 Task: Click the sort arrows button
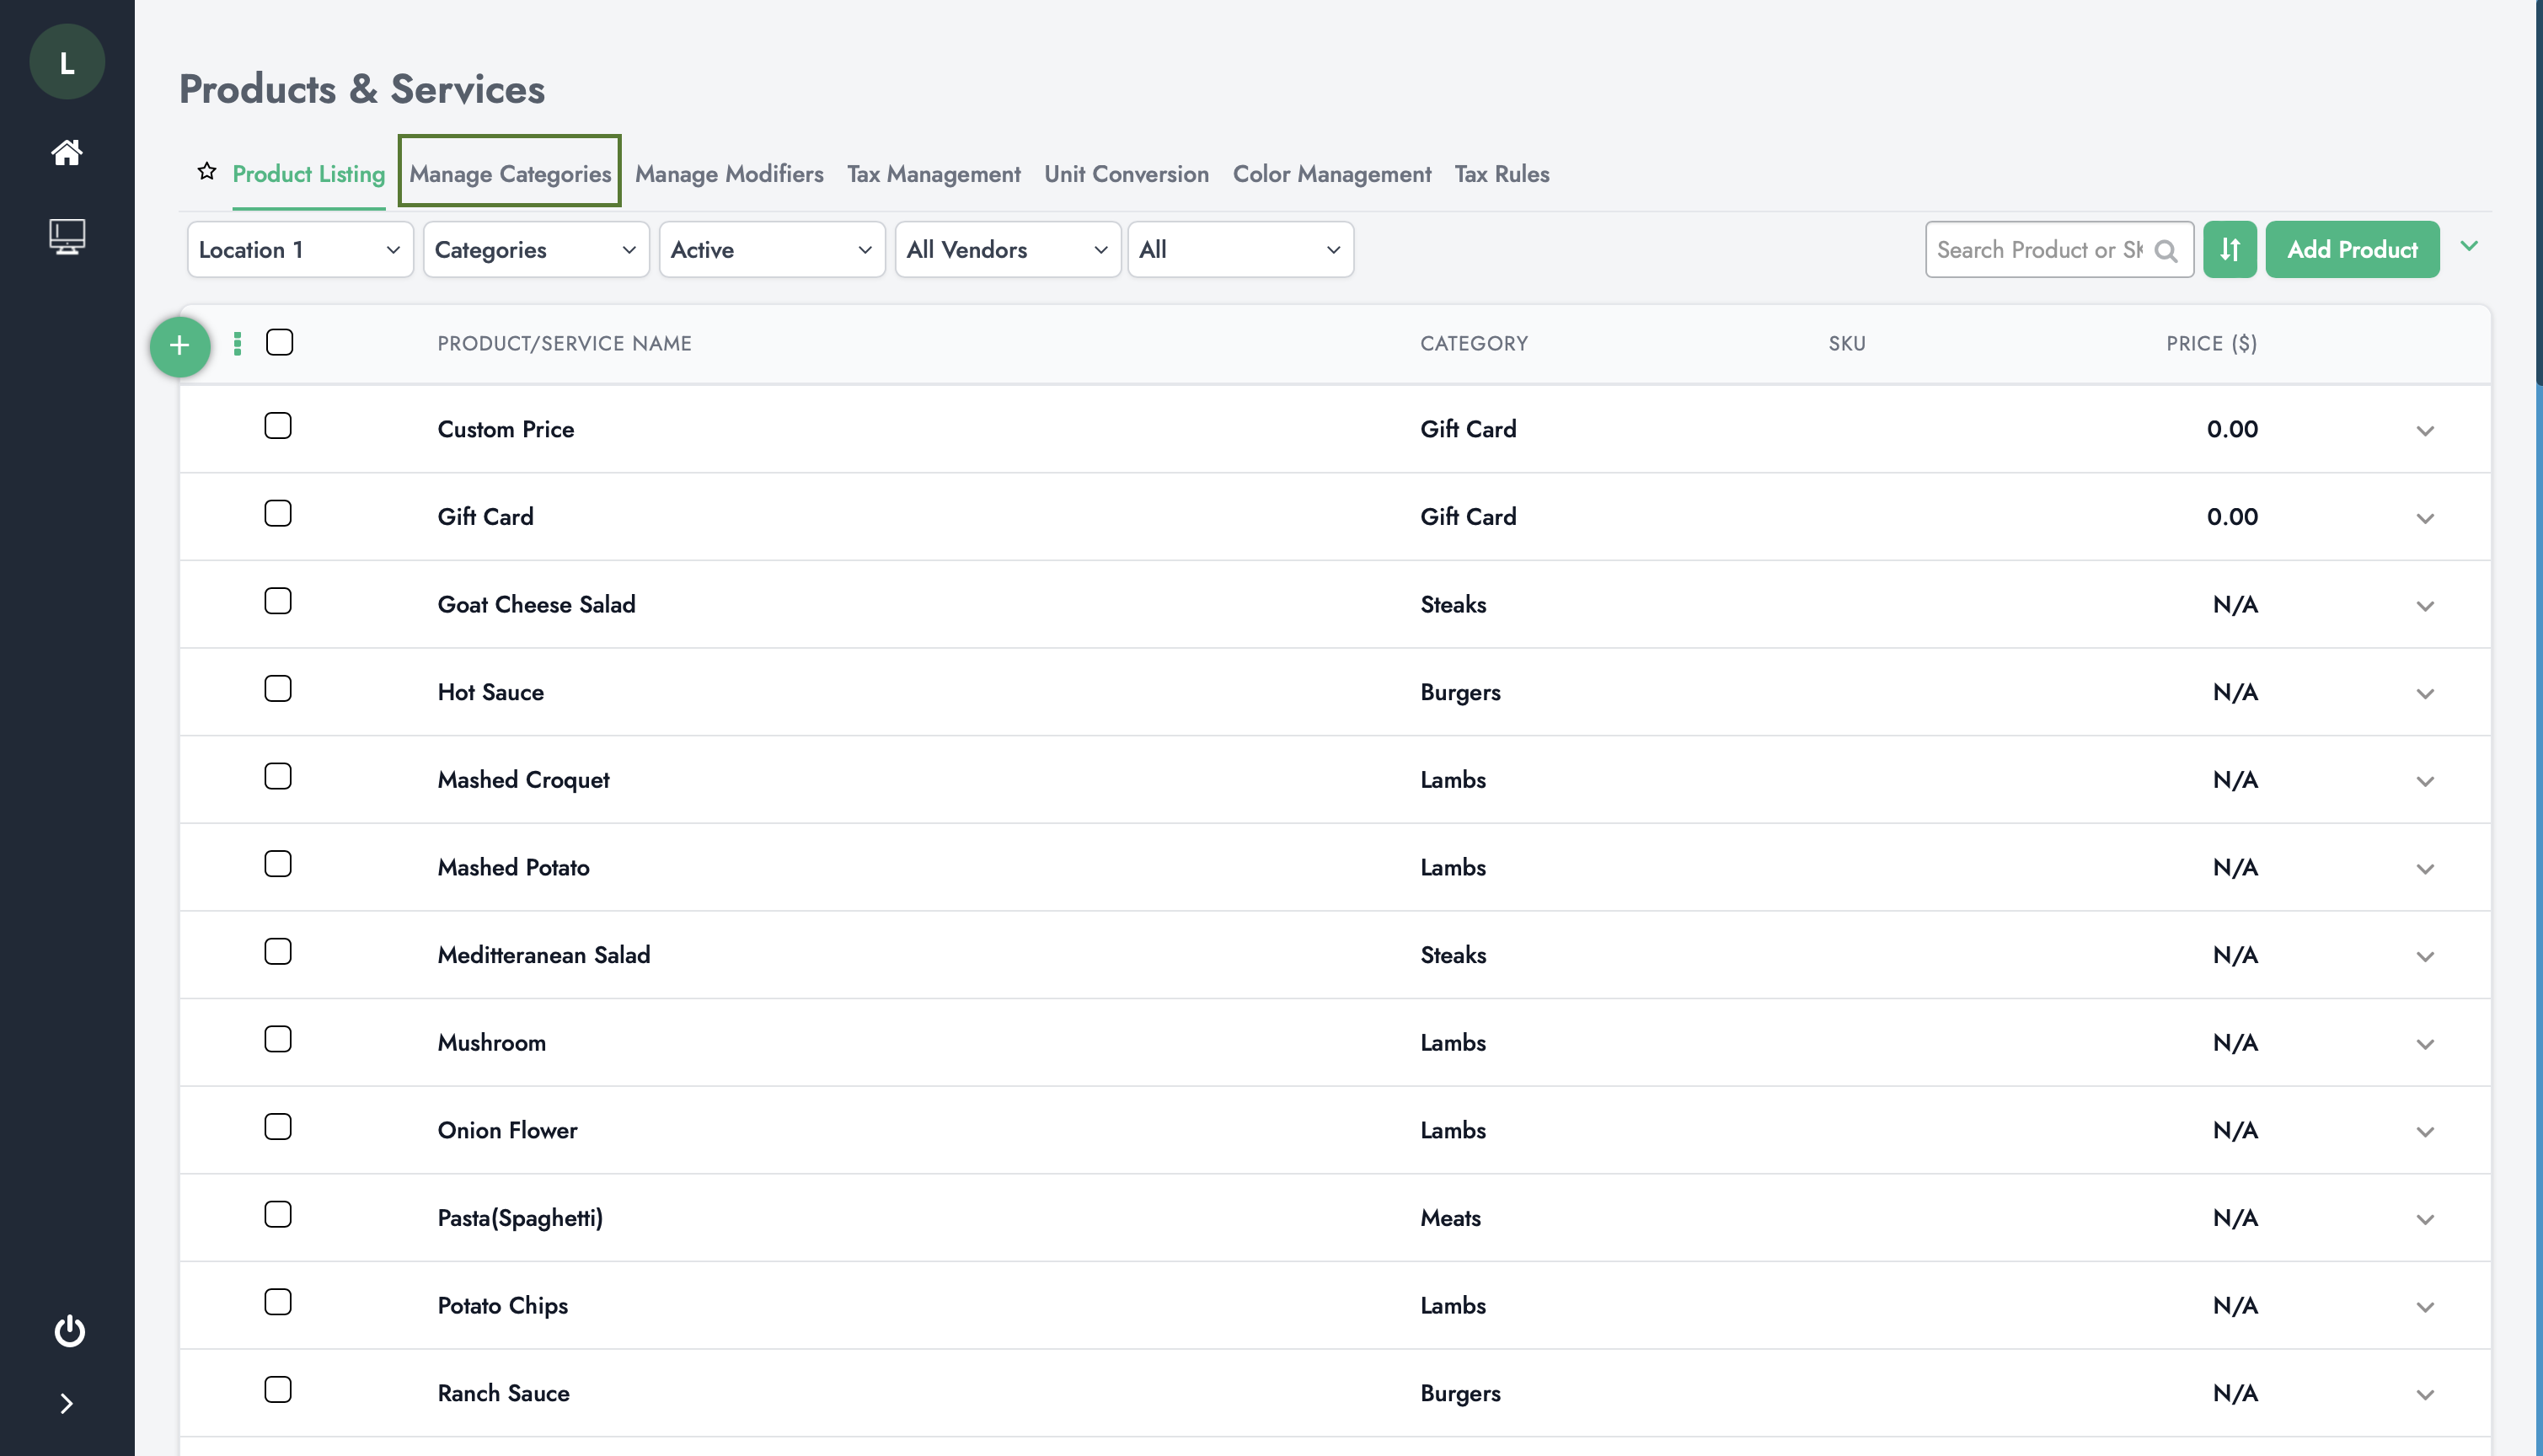[x=2229, y=250]
